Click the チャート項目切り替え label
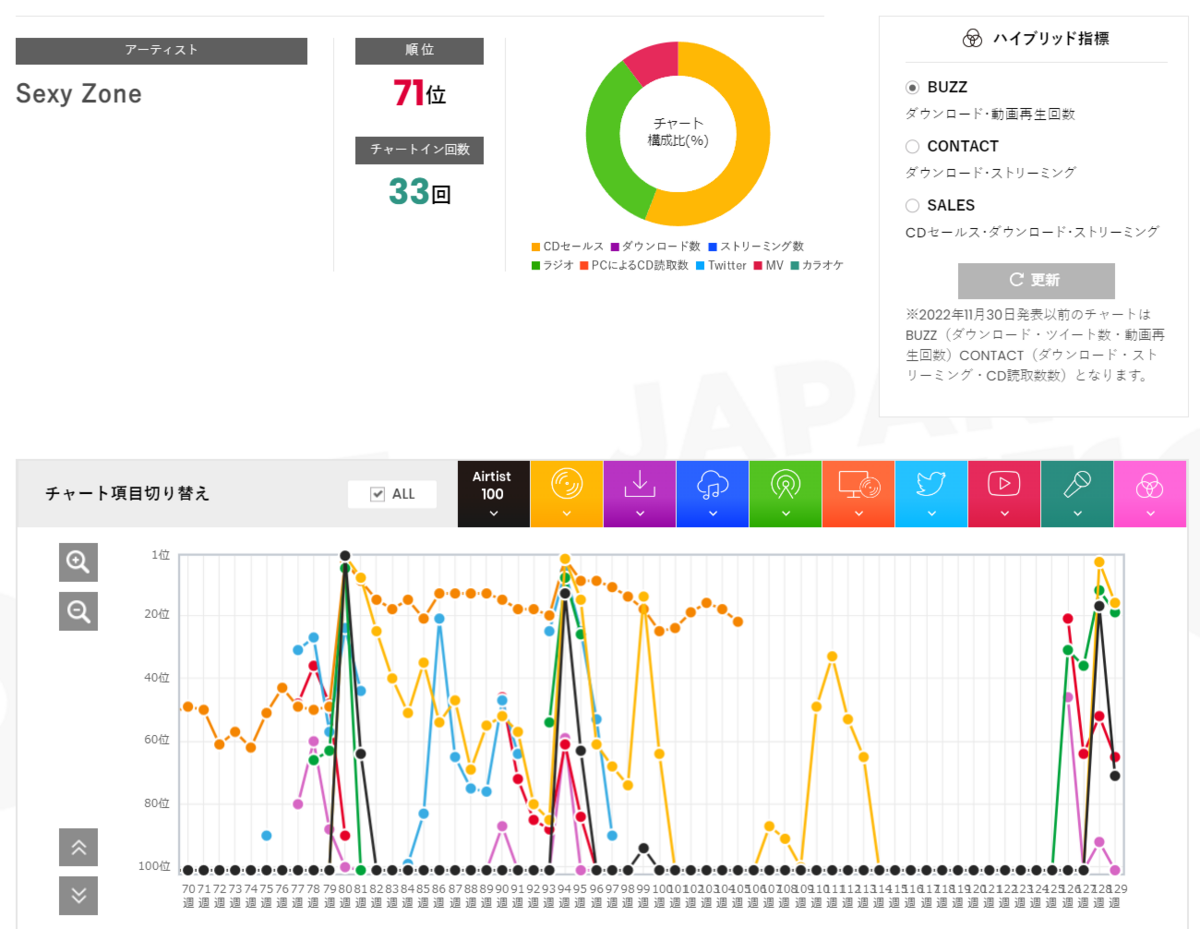1200x929 pixels. [x=128, y=493]
